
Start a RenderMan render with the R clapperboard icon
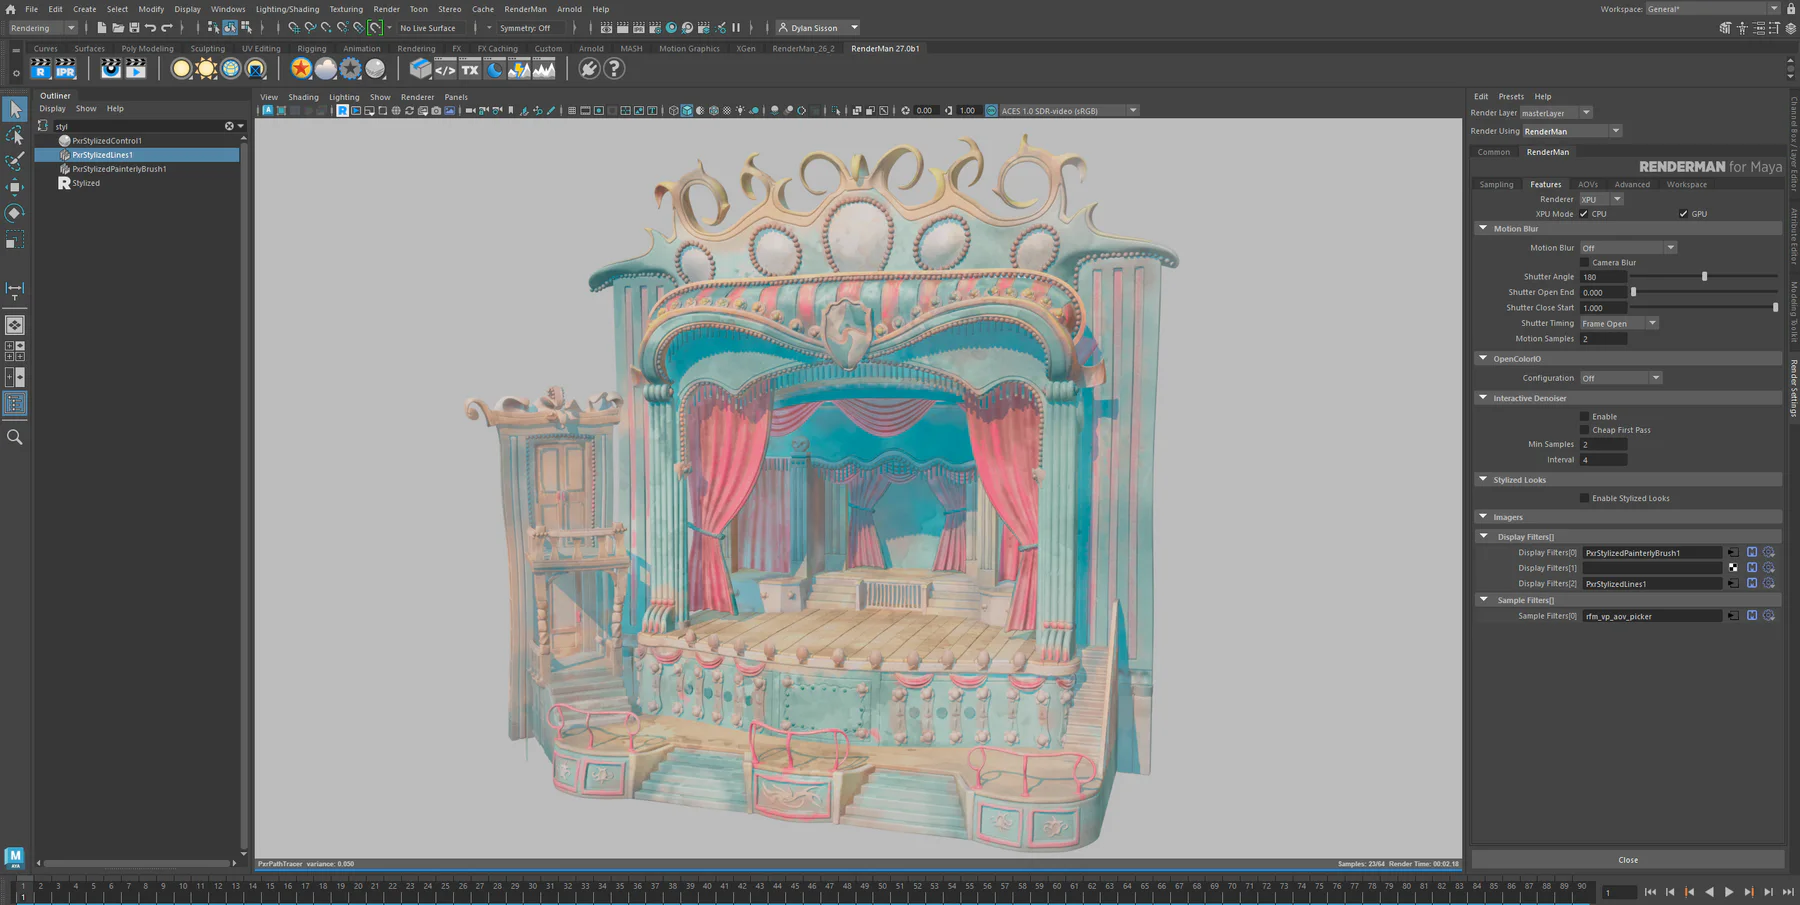pyautogui.click(x=40, y=68)
